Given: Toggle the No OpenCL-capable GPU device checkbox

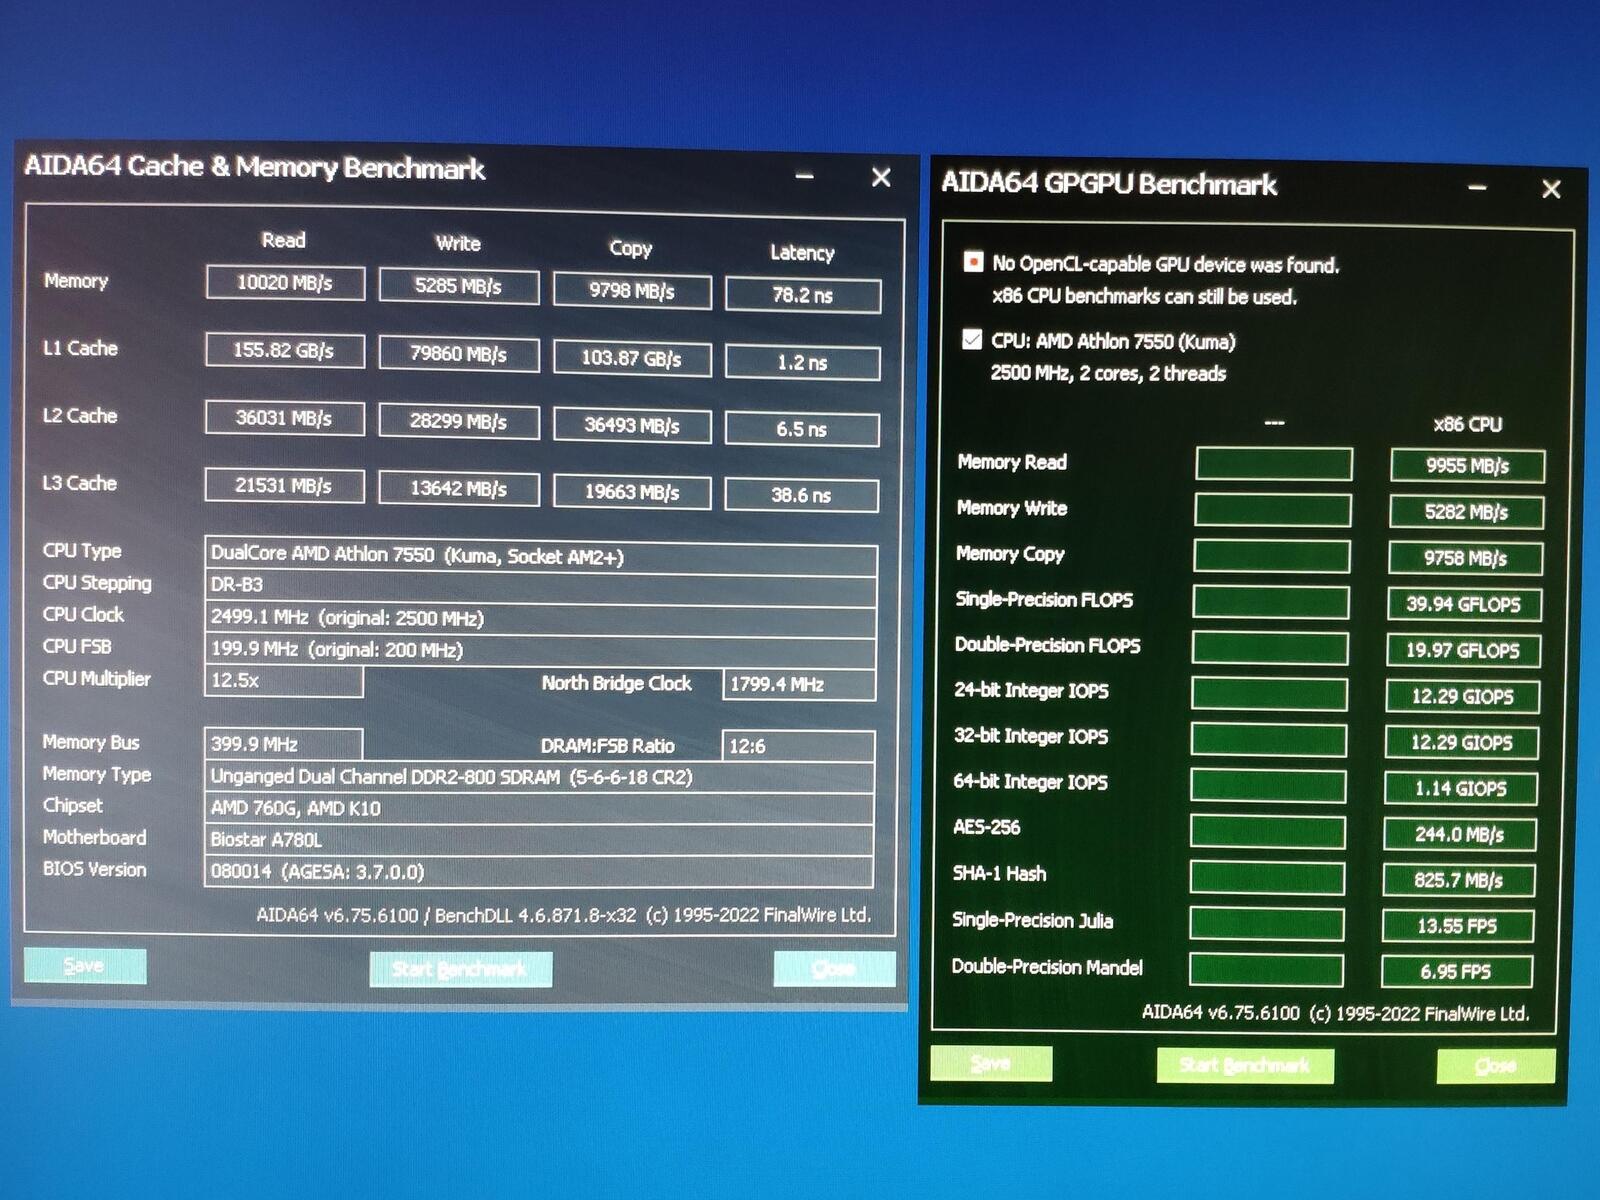Looking at the screenshot, I should (972, 262).
